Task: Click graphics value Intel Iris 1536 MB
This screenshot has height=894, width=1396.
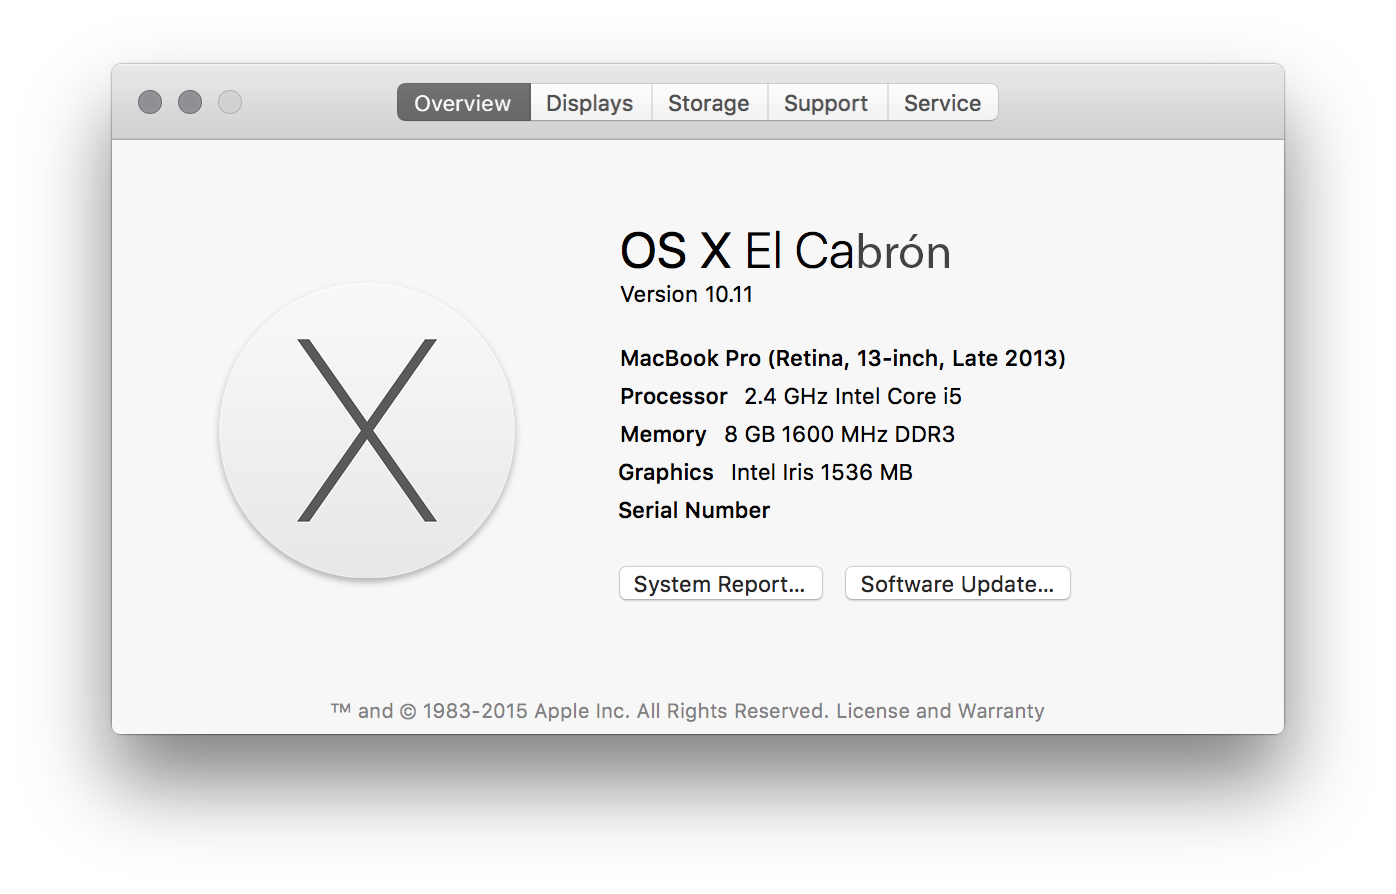Action: pyautogui.click(x=822, y=472)
